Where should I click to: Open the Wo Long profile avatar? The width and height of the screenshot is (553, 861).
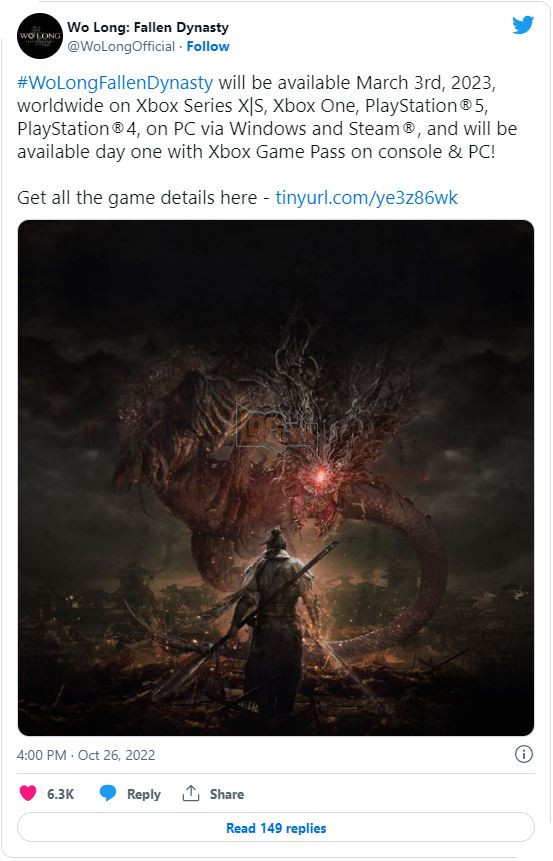[x=40, y=37]
